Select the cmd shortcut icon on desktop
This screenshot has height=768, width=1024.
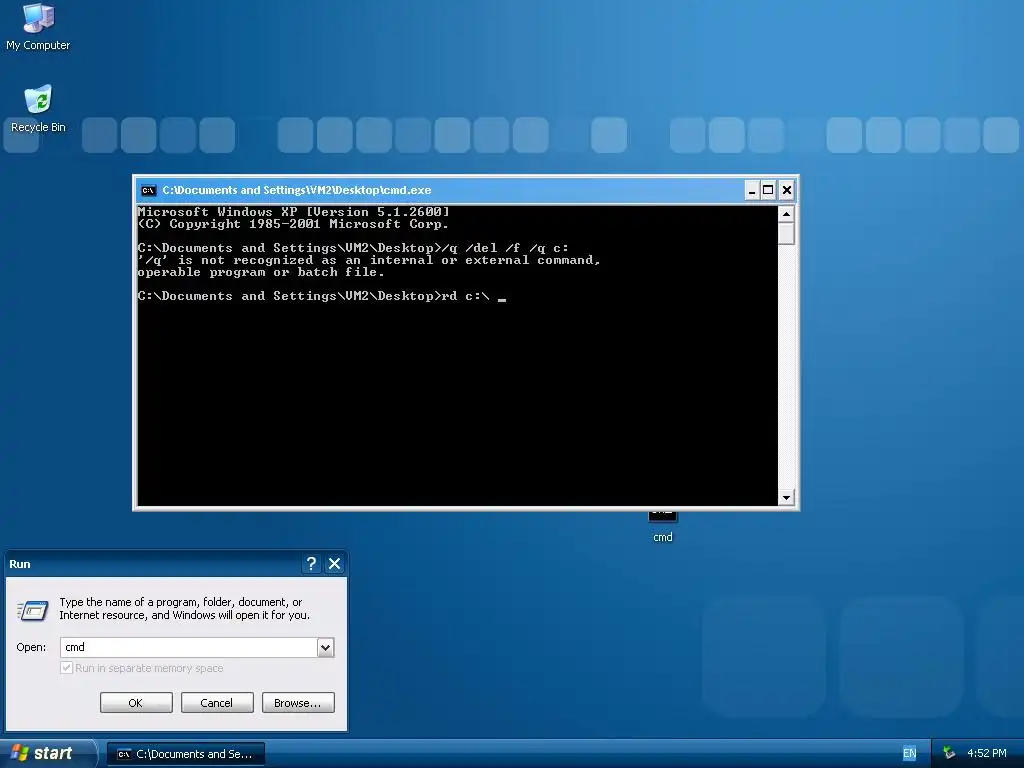coord(662,526)
